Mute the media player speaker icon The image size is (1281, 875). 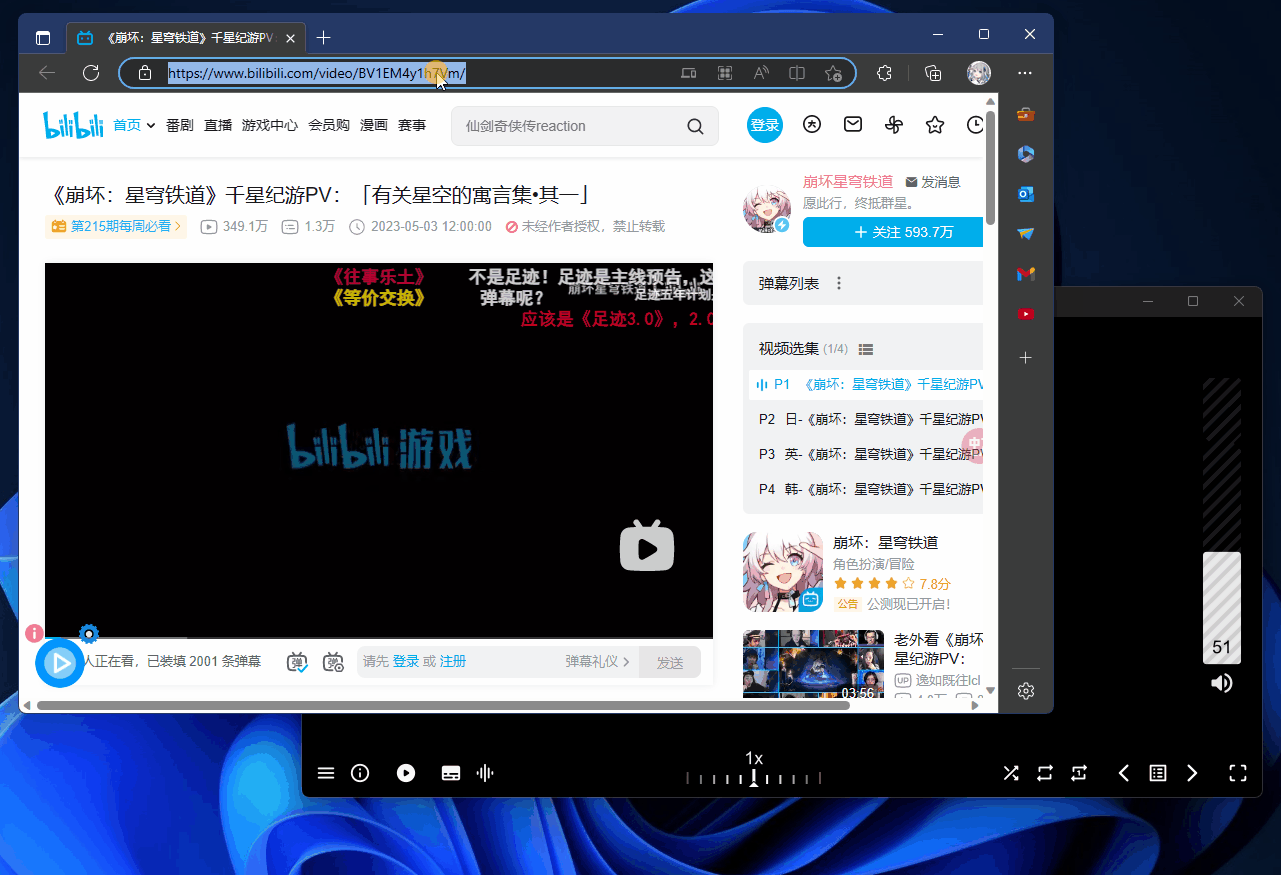click(x=1220, y=682)
